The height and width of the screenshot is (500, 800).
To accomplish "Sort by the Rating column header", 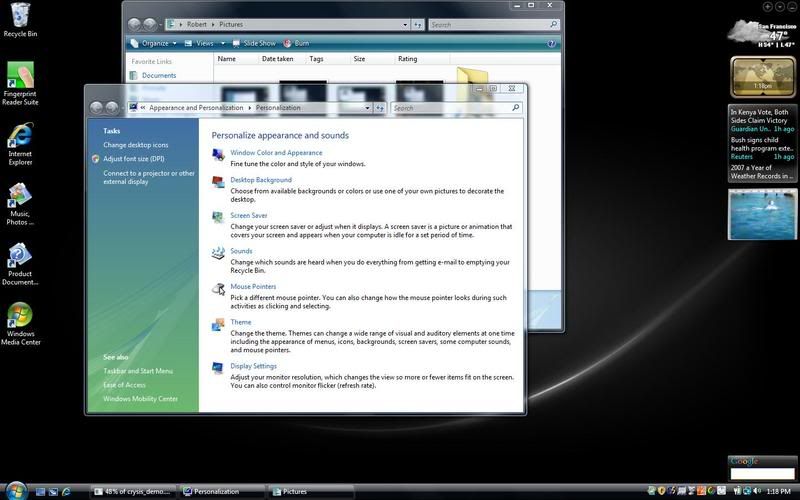I will [421, 59].
